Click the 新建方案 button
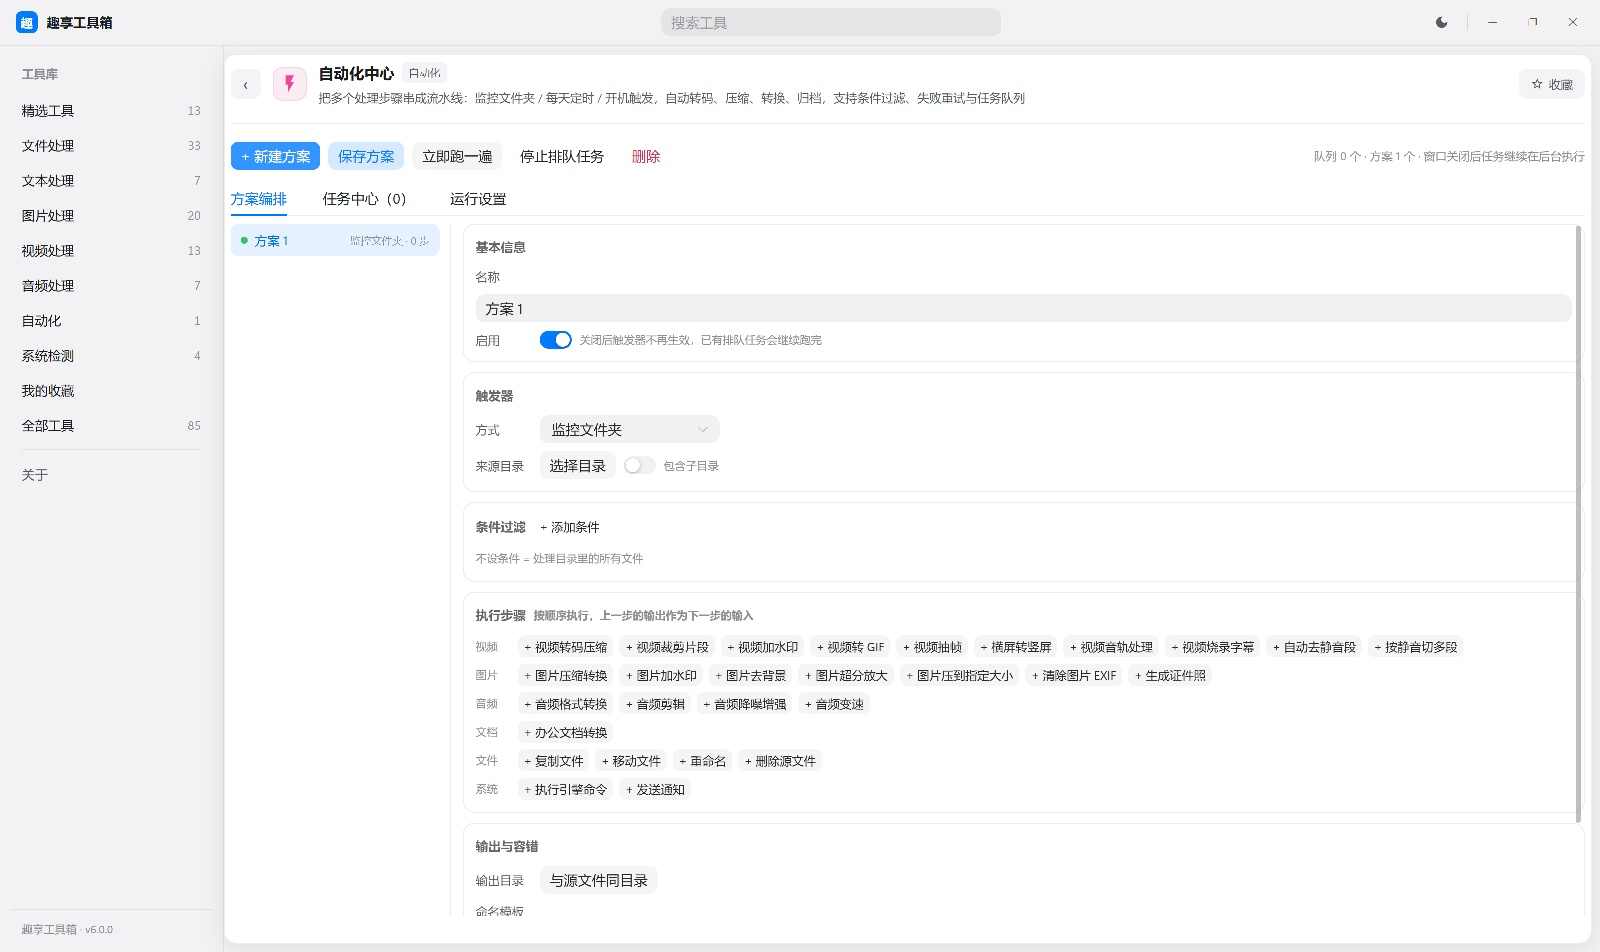The width and height of the screenshot is (1600, 952). [x=275, y=157]
